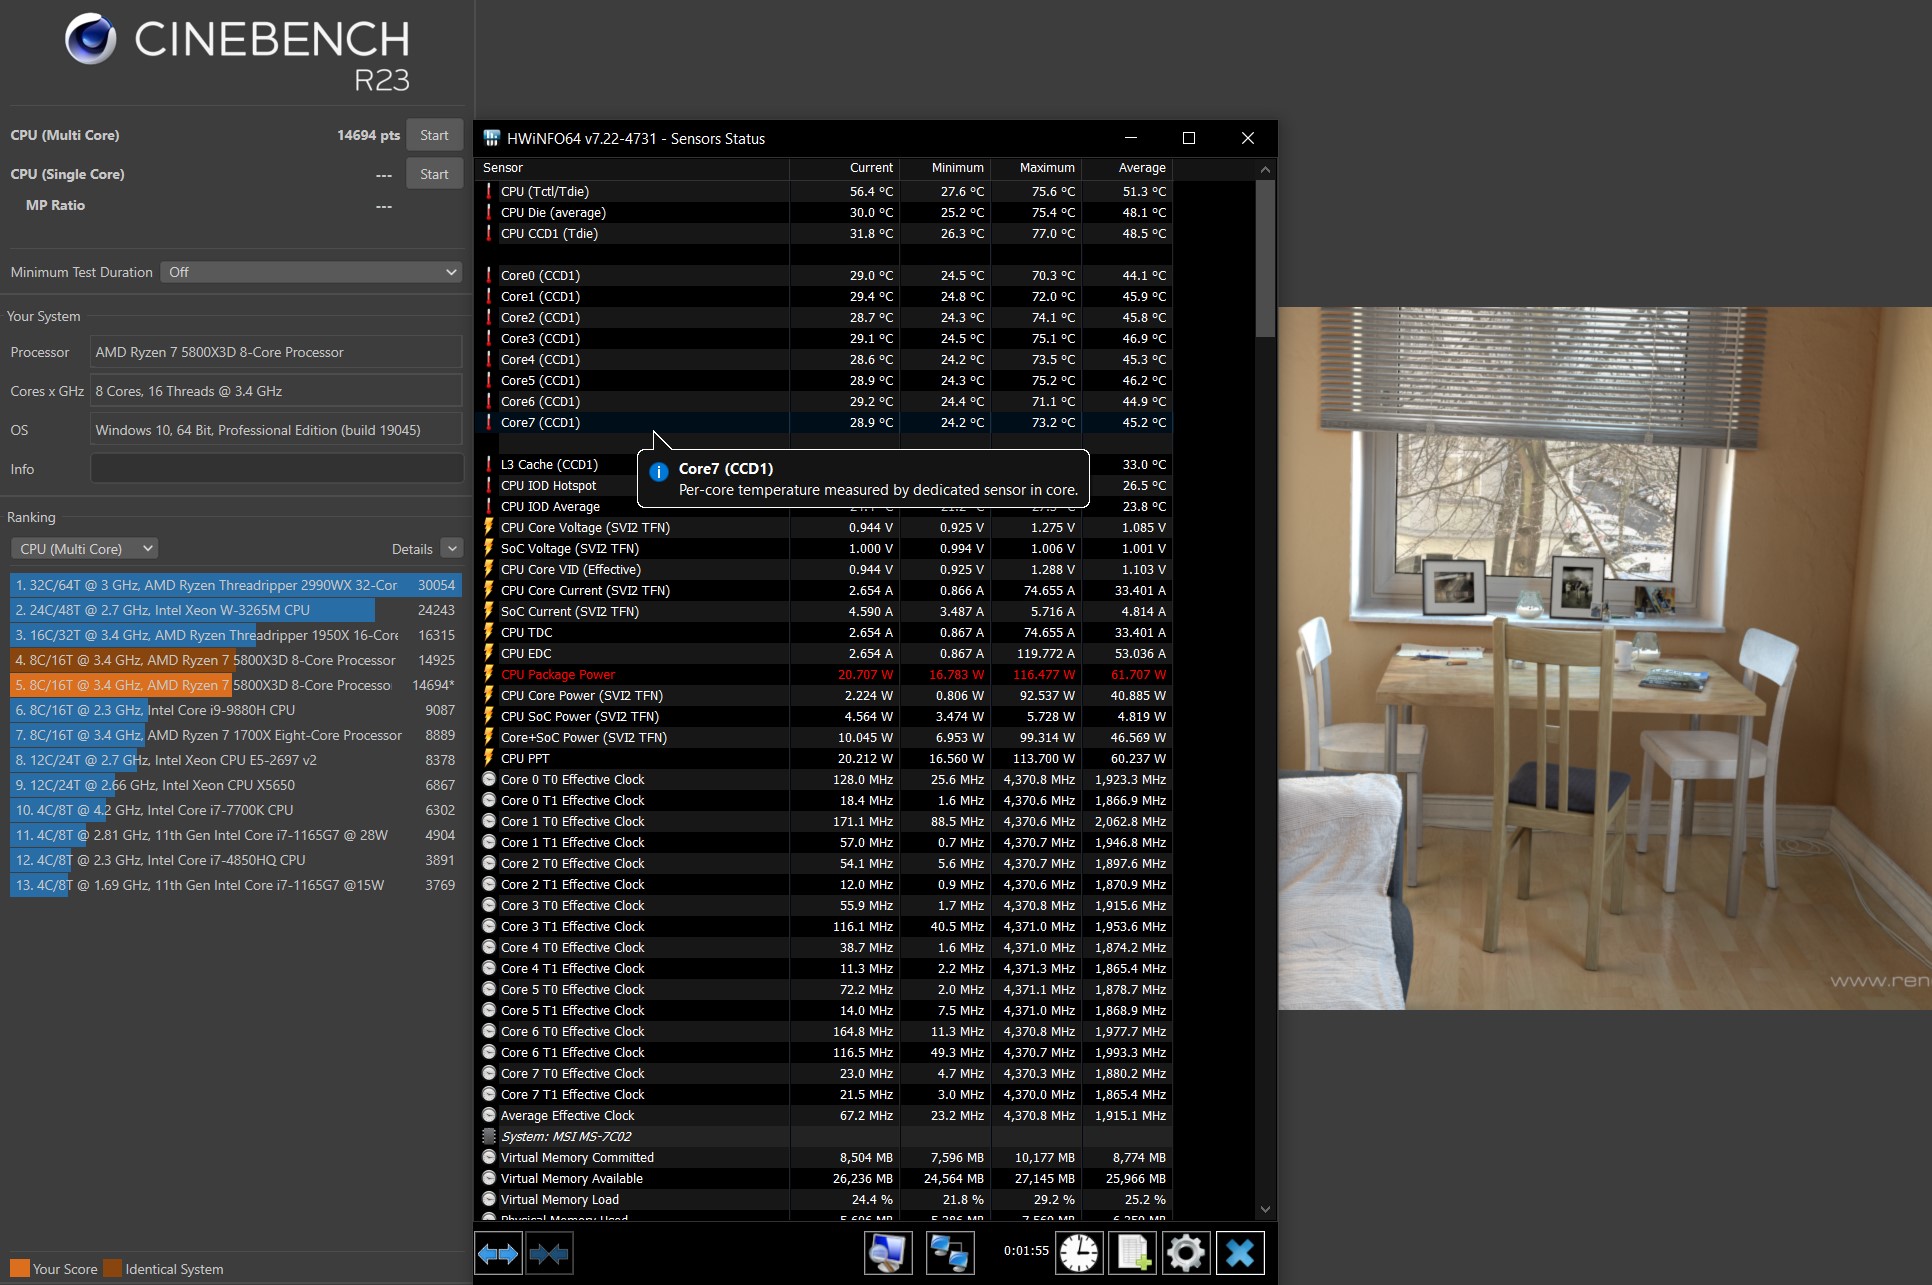Click inside the Info text field
This screenshot has height=1285, width=1932.
click(276, 469)
